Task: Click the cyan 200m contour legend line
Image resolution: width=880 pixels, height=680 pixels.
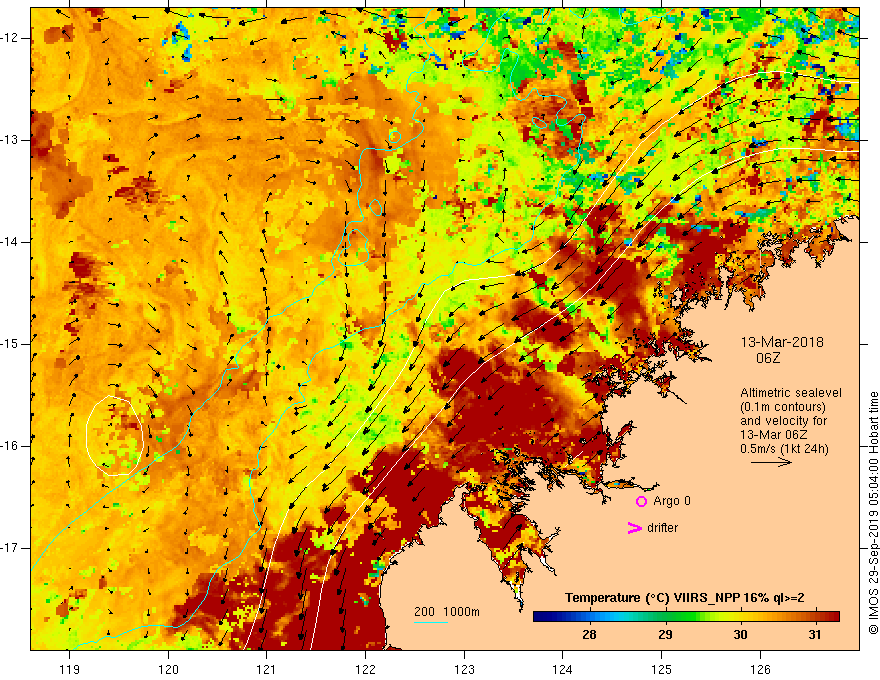Action: [x=430, y=623]
